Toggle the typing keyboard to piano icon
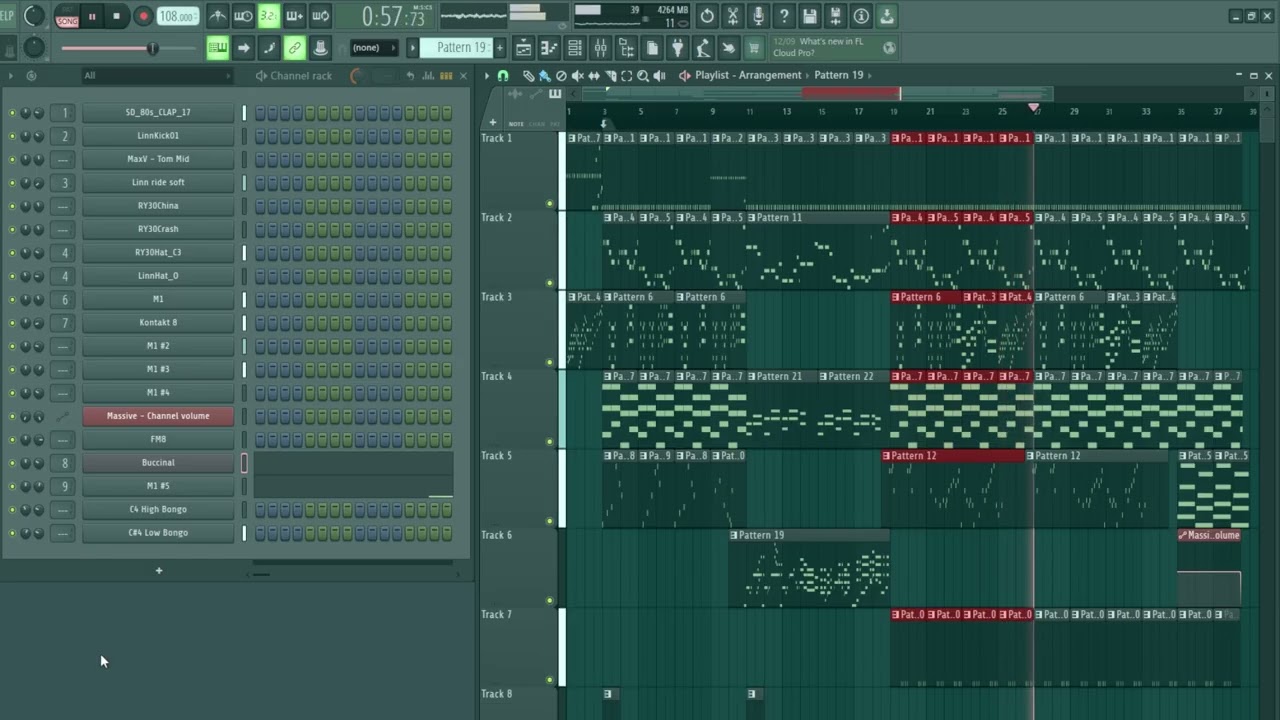1280x720 pixels. pos(217,48)
